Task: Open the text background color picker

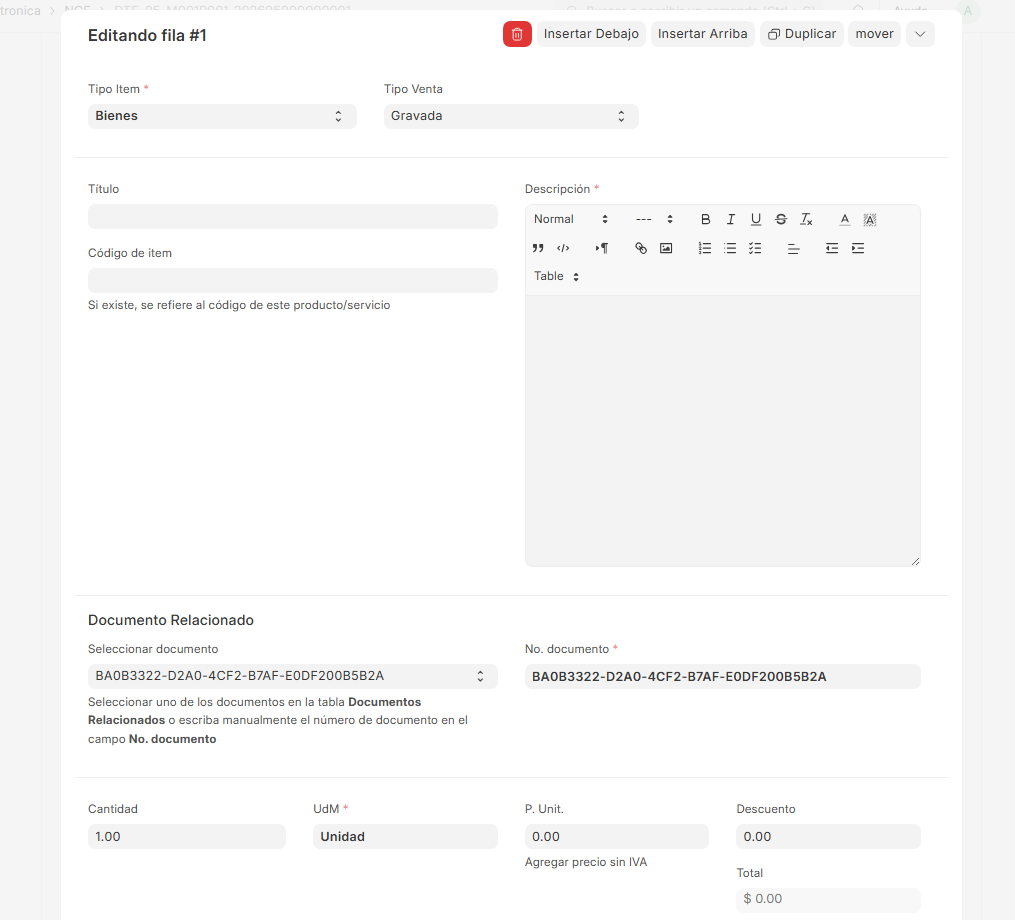Action: [x=870, y=219]
